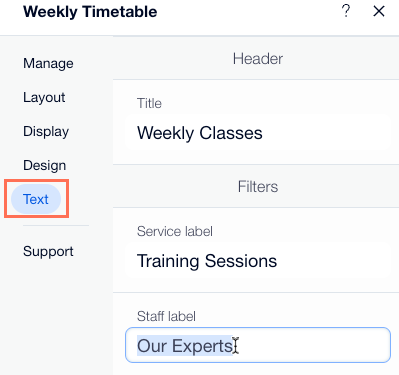This screenshot has height=375, width=399.
Task: Click the Filters section heading
Action: coord(258,187)
